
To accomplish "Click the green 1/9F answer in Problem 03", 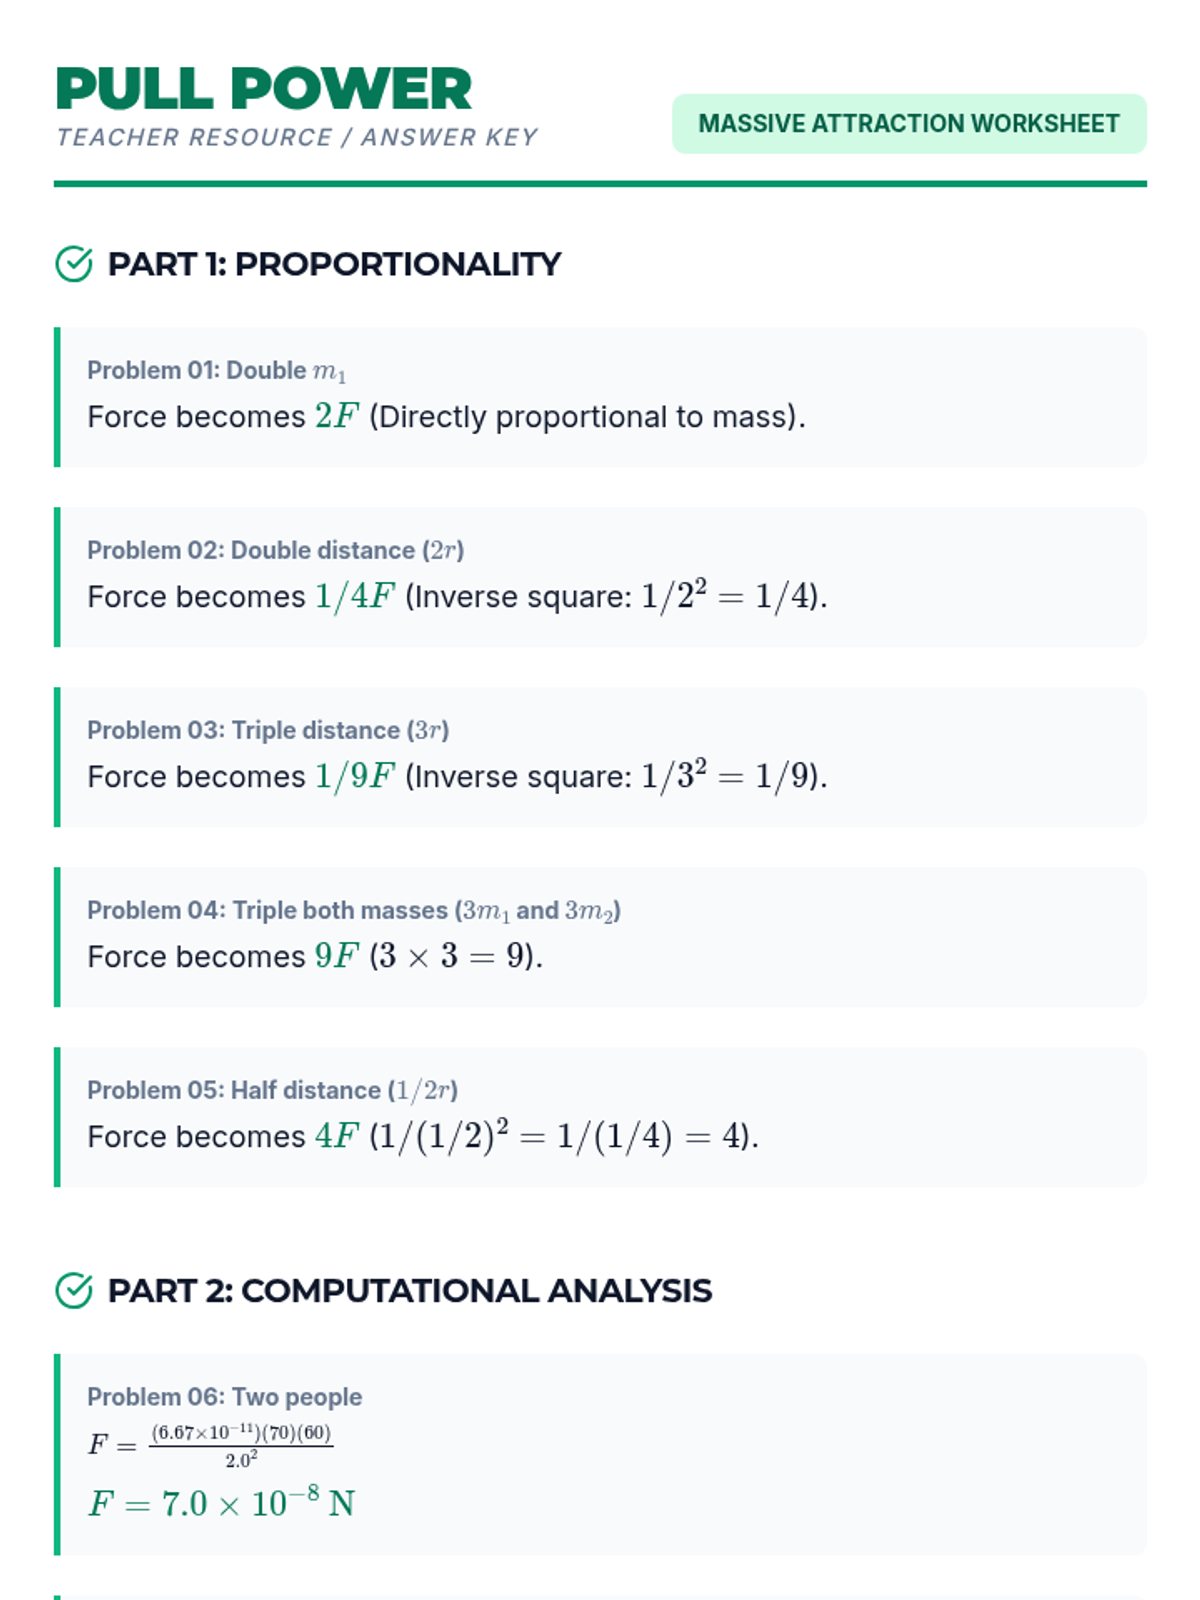I will point(355,777).
